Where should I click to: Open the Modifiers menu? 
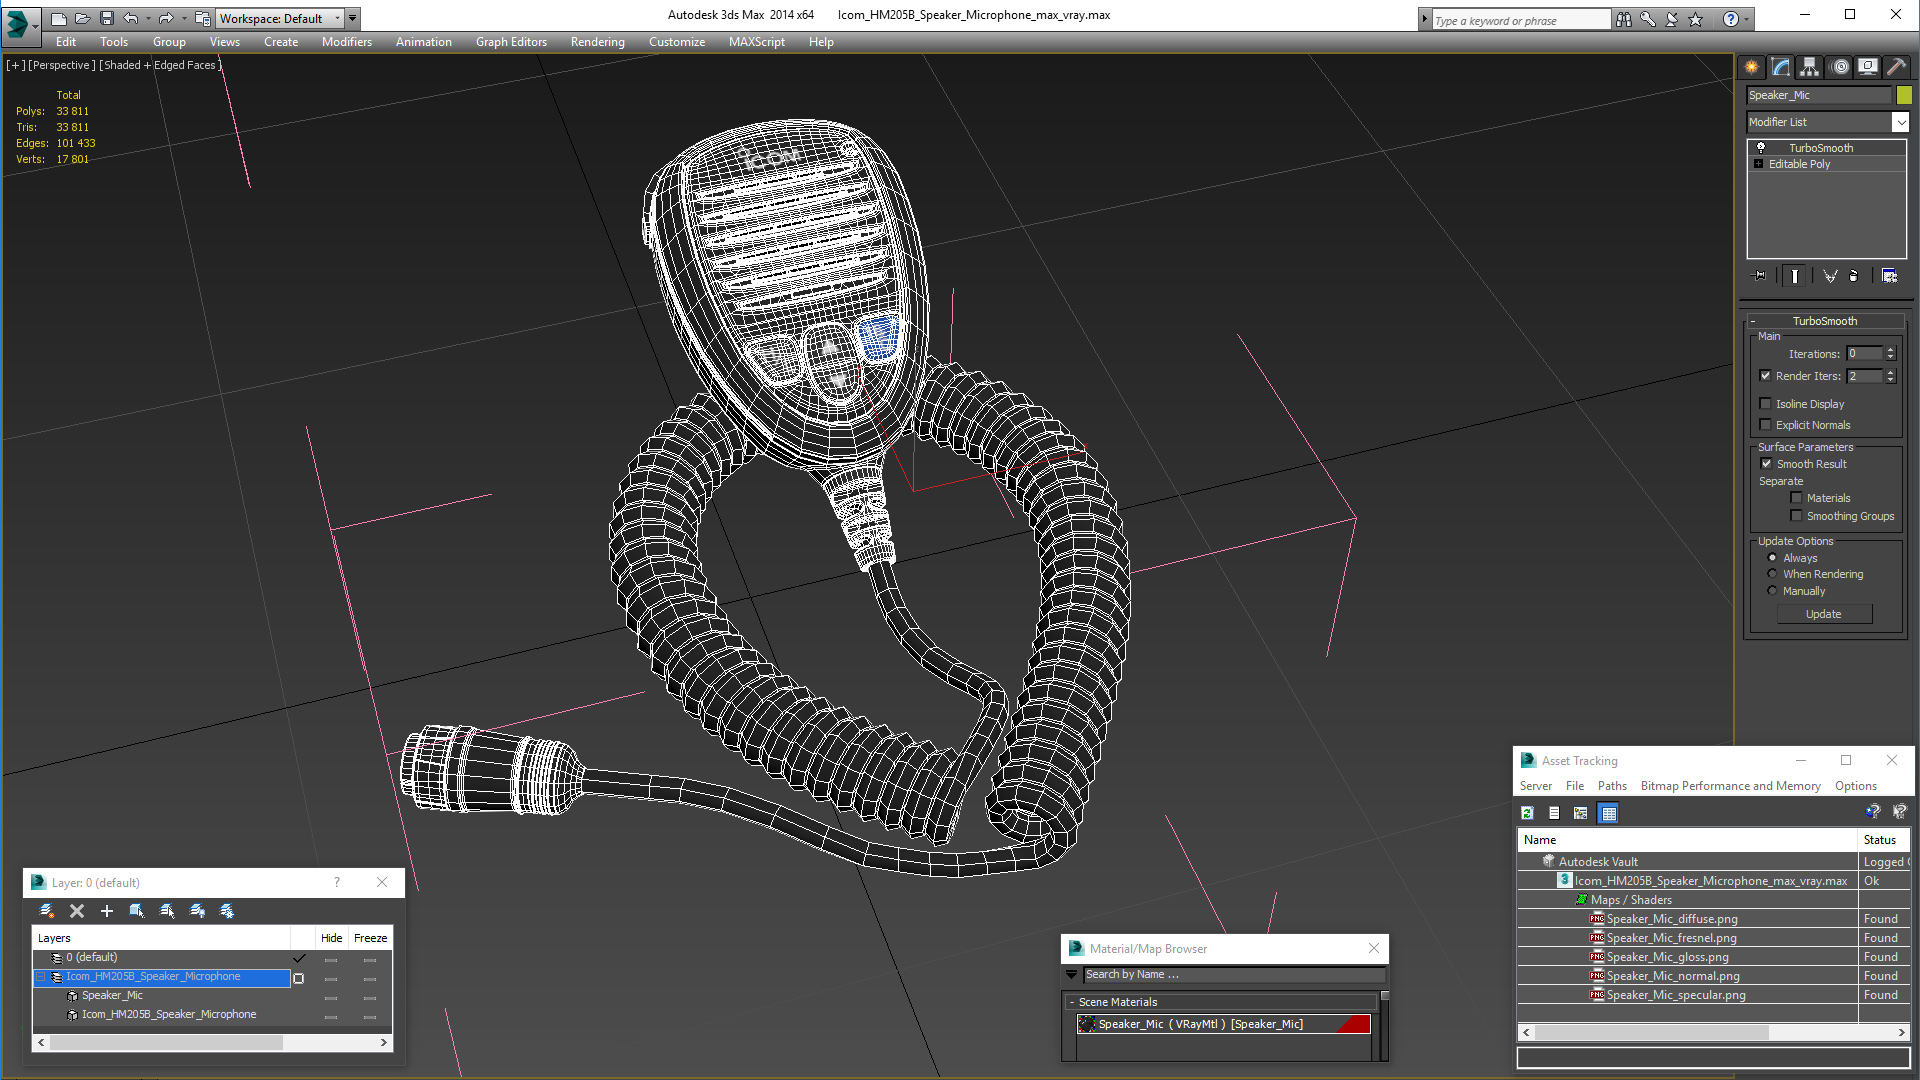(x=346, y=42)
